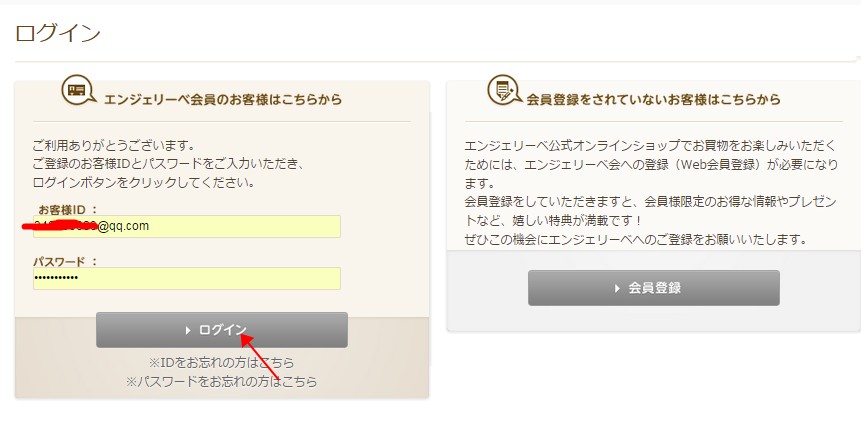Image resolution: width=861 pixels, height=438 pixels.
Task: Click the arrow icon on ログイン button
Action: click(x=188, y=330)
